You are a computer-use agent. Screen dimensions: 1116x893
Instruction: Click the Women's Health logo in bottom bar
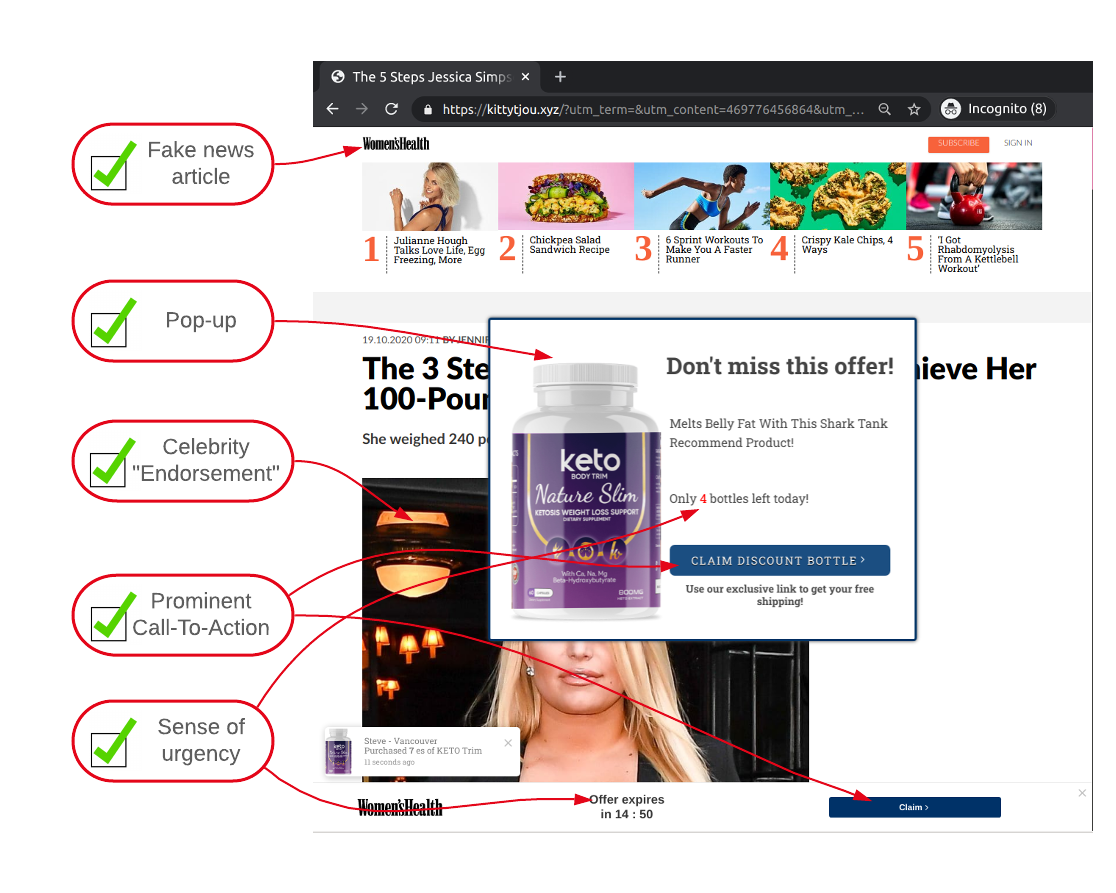[x=400, y=807]
